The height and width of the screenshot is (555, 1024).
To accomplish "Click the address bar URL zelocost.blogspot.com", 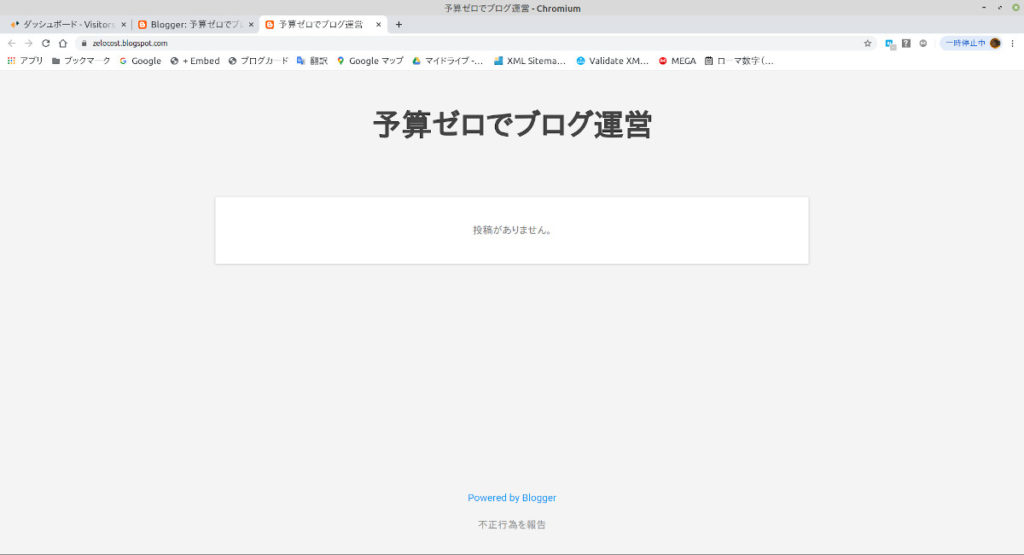I will point(130,43).
